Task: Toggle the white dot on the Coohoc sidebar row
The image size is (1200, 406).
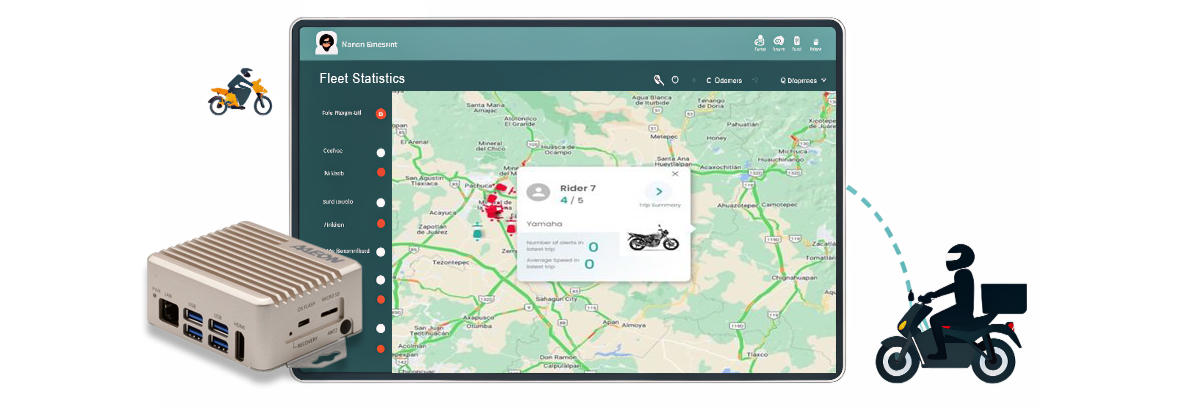Action: click(x=380, y=152)
